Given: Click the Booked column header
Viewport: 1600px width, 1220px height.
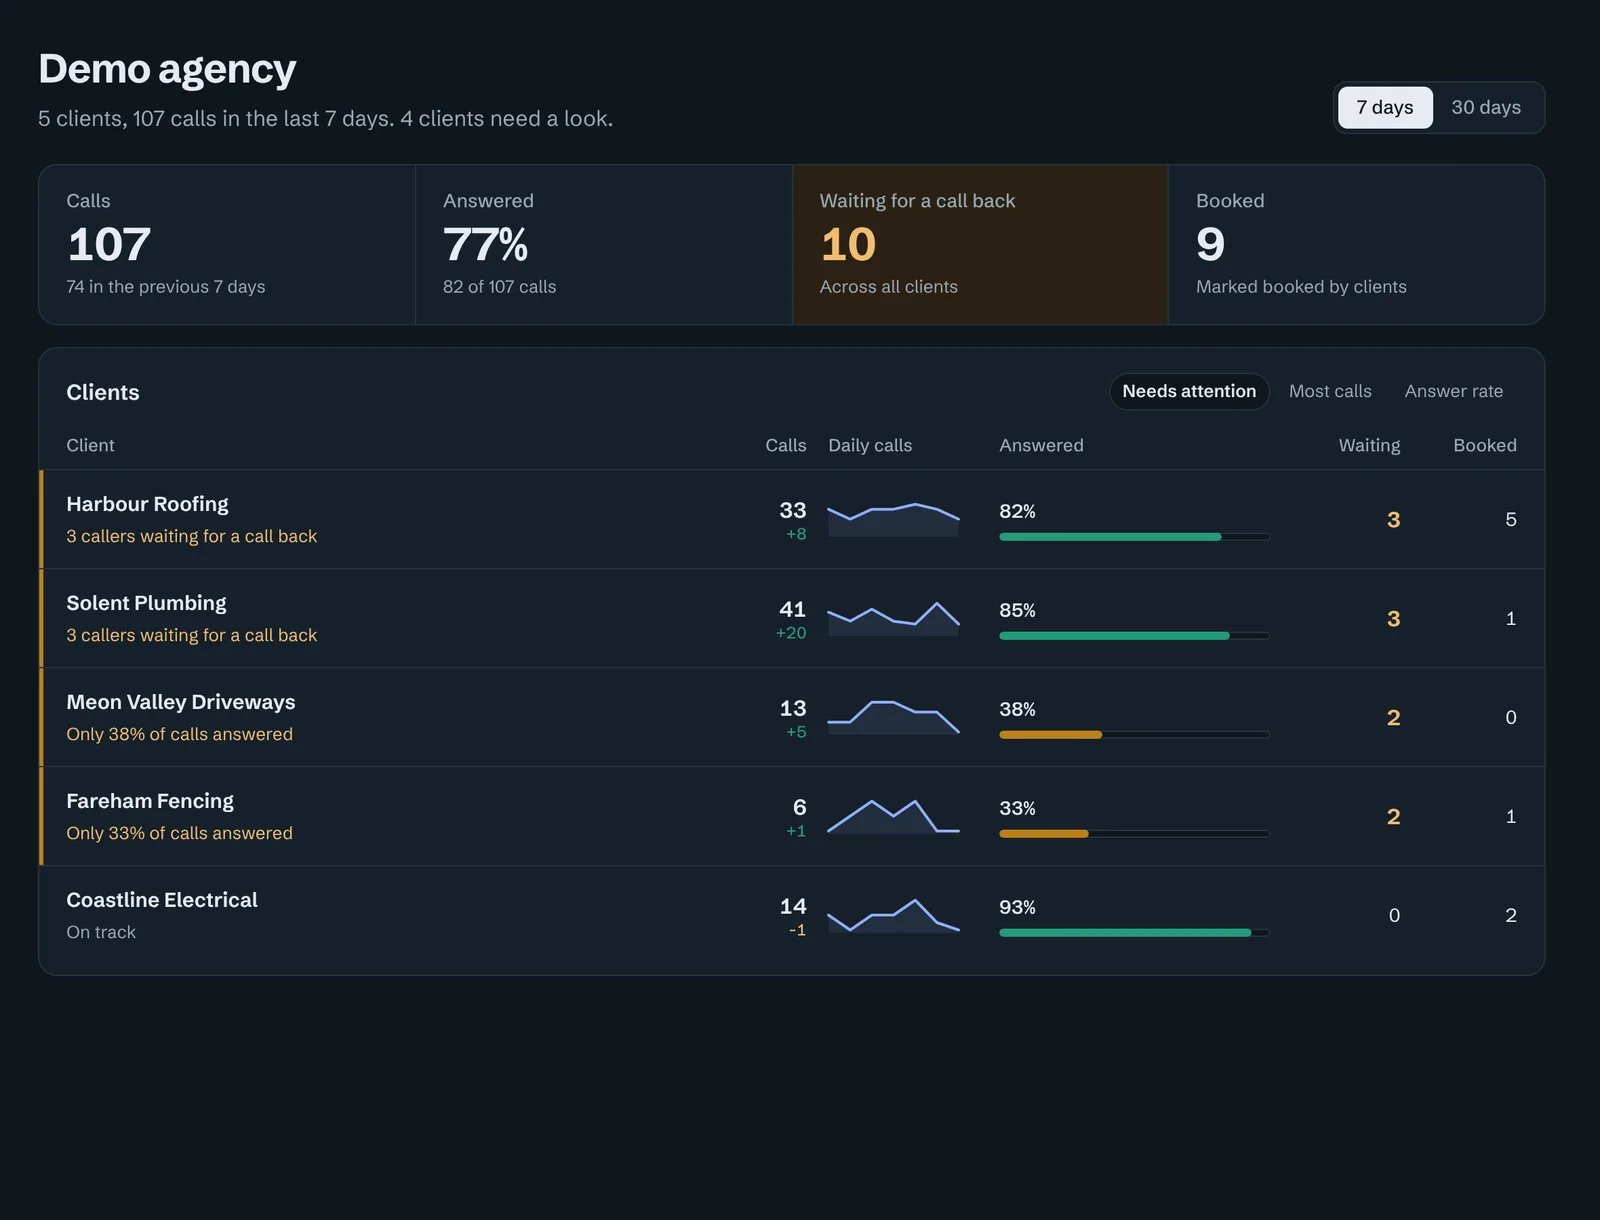Looking at the screenshot, I should pyautogui.click(x=1485, y=445).
